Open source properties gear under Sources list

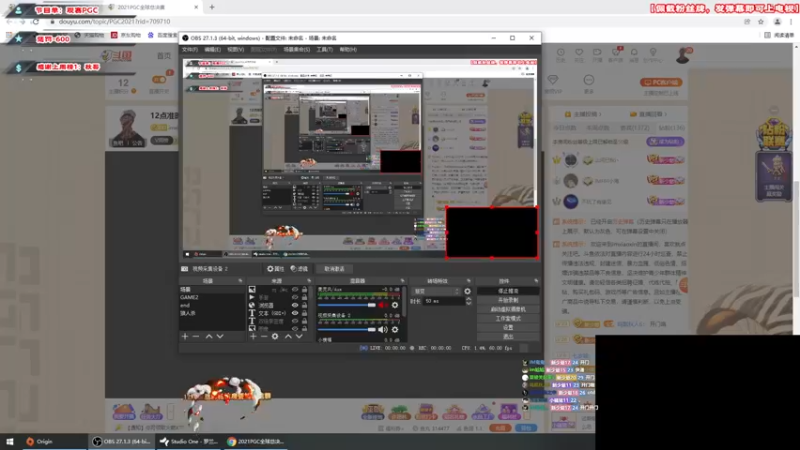click(x=275, y=336)
